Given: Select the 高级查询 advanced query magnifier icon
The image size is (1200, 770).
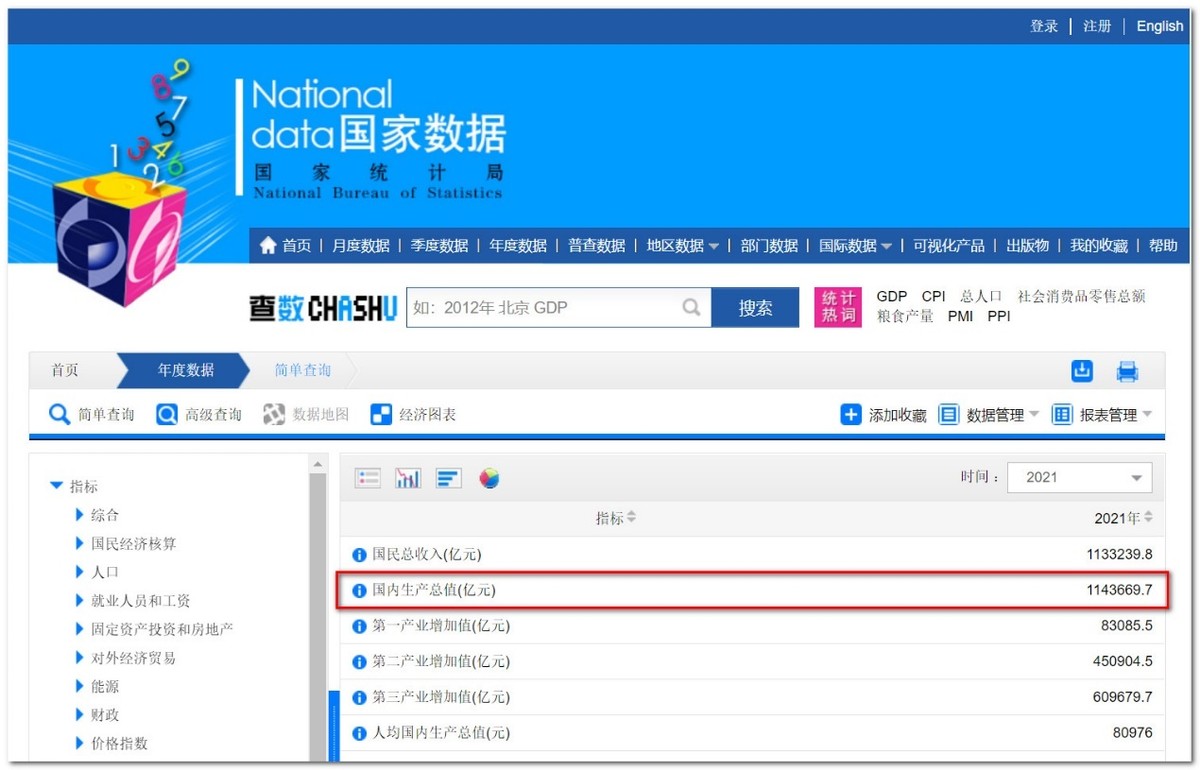Looking at the screenshot, I should click(x=168, y=414).
